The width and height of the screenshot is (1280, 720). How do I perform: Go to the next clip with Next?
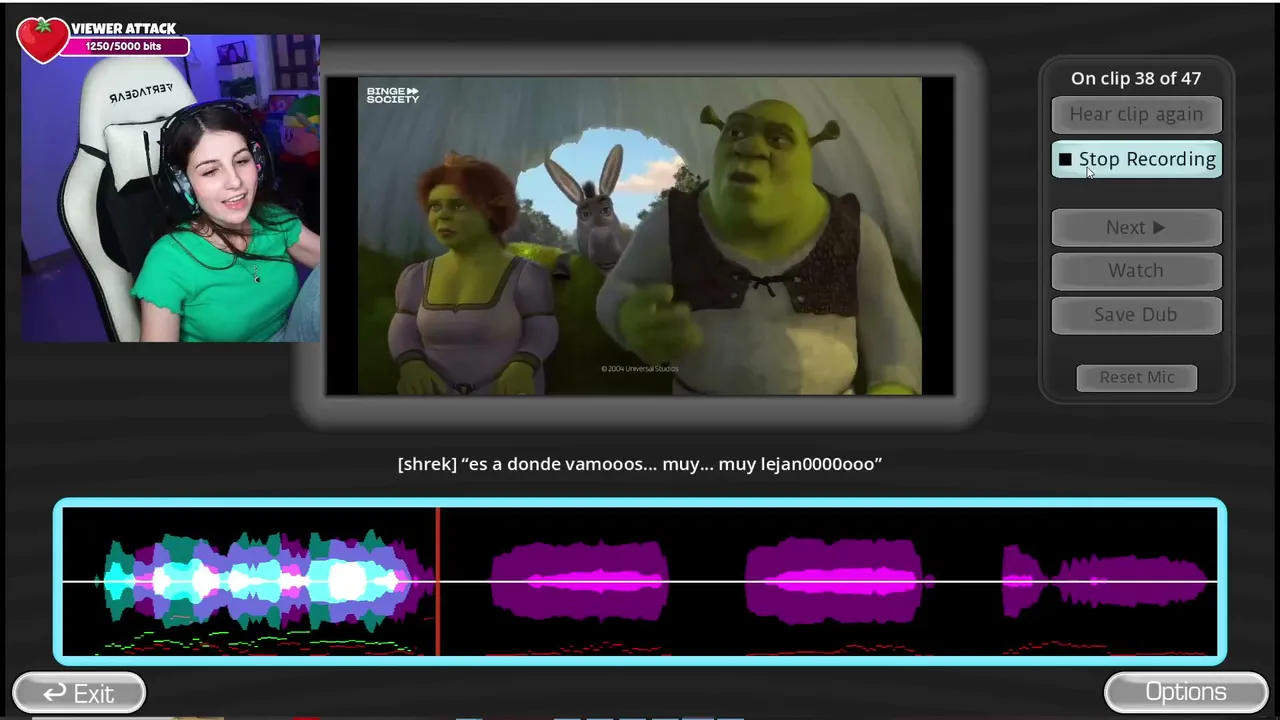(1136, 227)
